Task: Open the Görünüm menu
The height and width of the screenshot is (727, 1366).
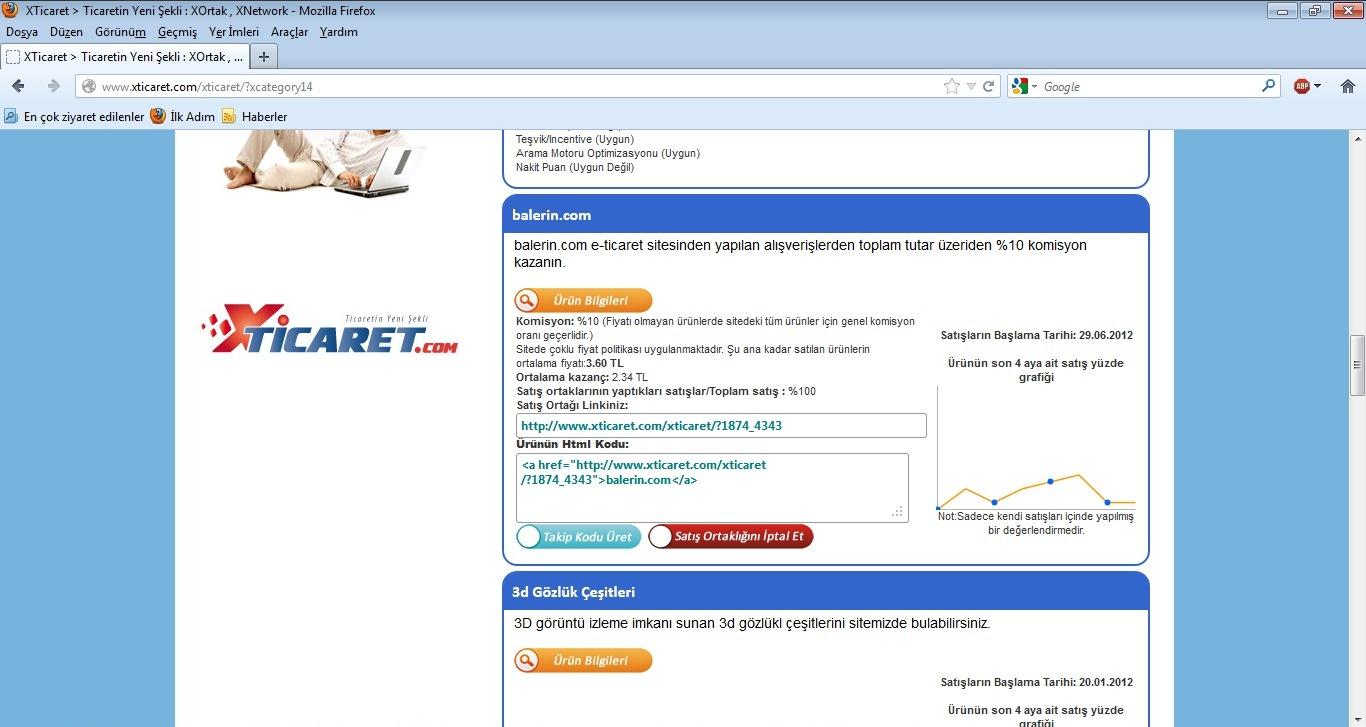Action: 120,32
